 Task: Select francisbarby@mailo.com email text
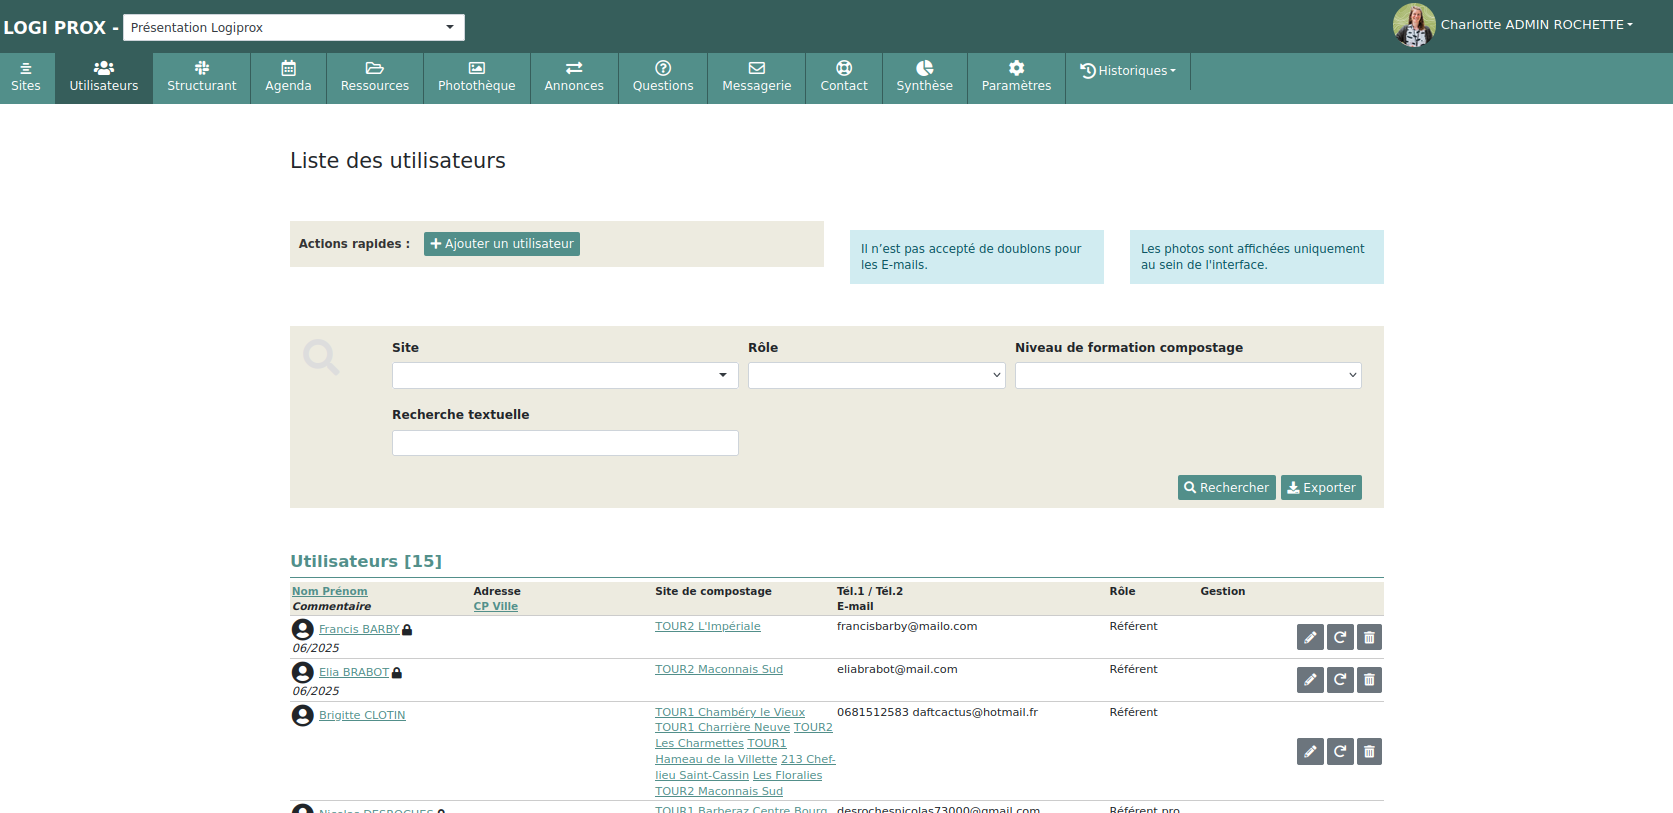pyautogui.click(x=907, y=627)
